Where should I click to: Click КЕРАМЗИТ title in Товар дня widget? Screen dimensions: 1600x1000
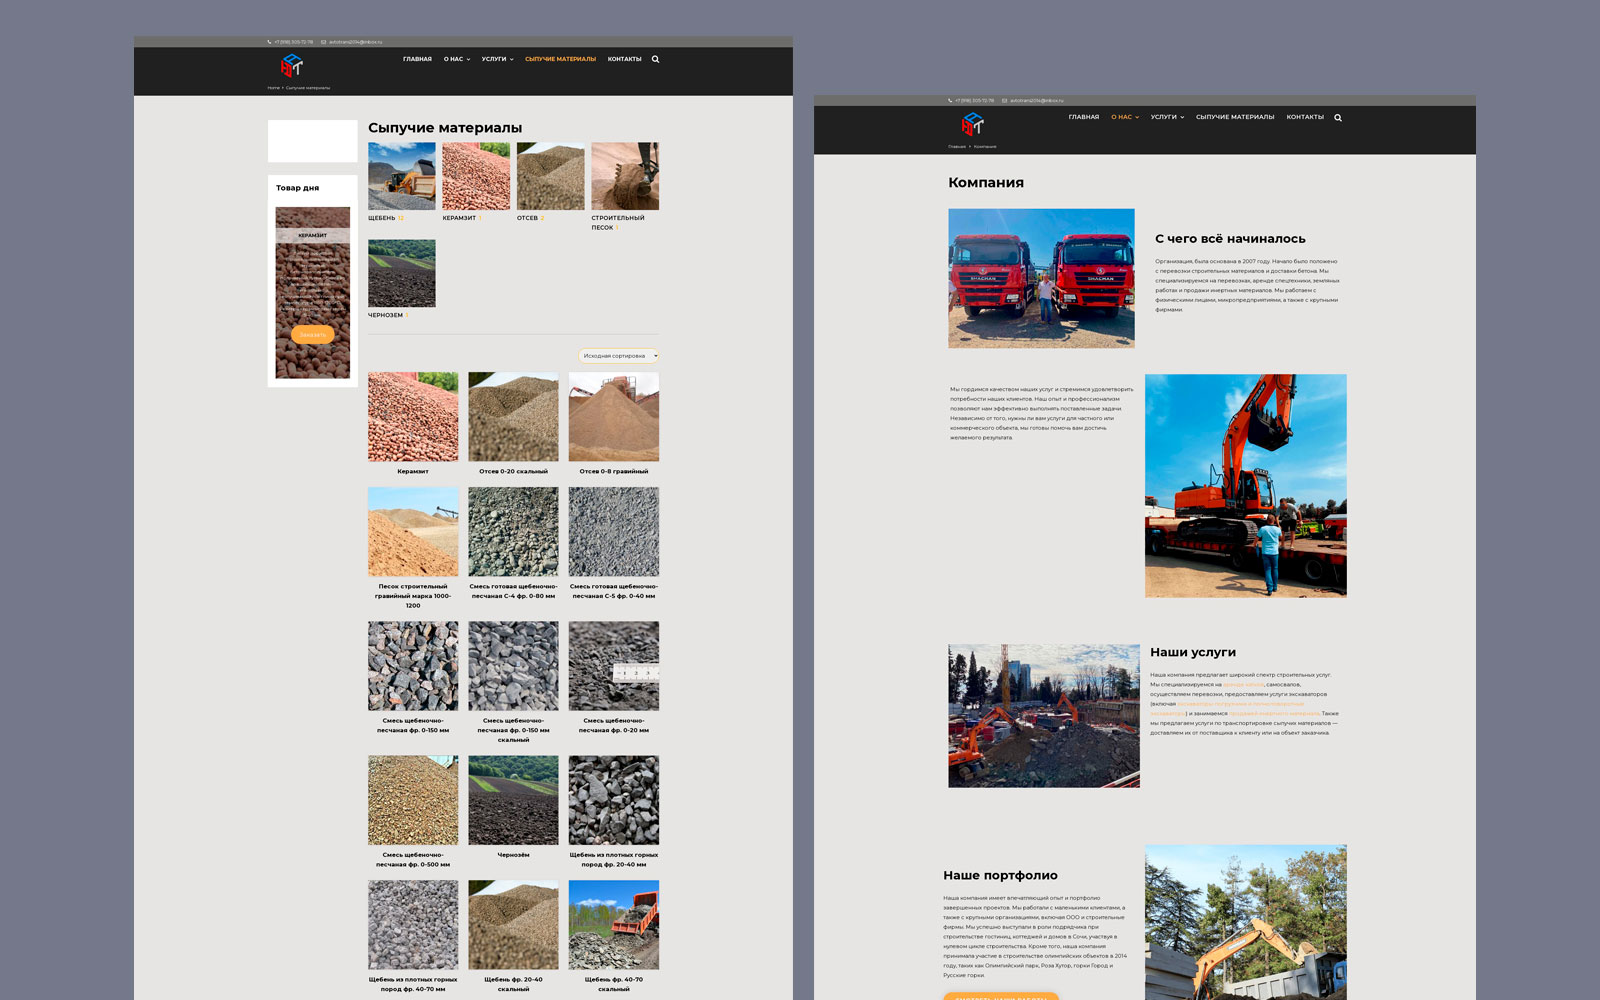[x=313, y=235]
